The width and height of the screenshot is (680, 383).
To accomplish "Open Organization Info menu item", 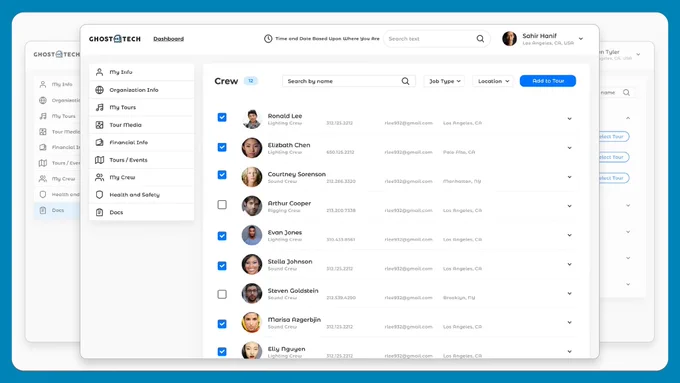I will coord(141,90).
